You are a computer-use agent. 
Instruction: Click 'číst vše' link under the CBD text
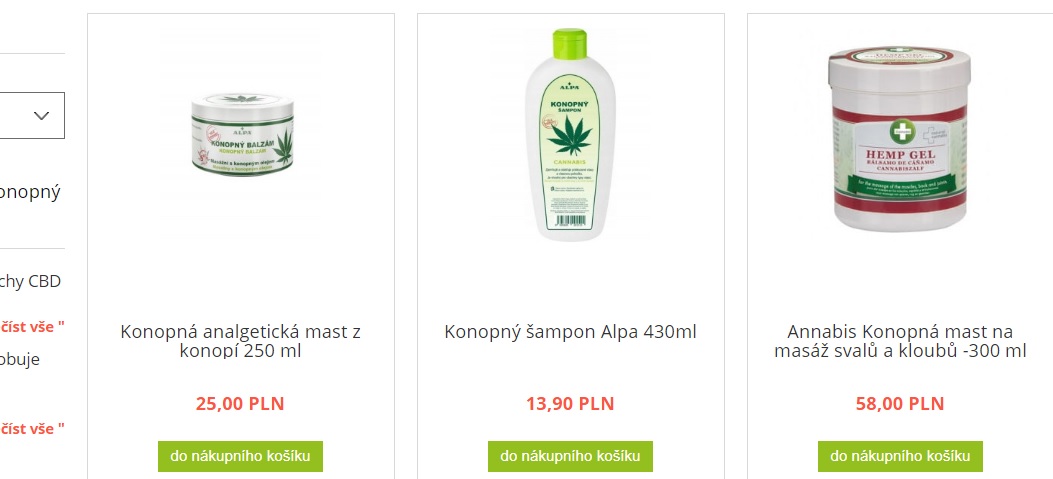pos(32,327)
